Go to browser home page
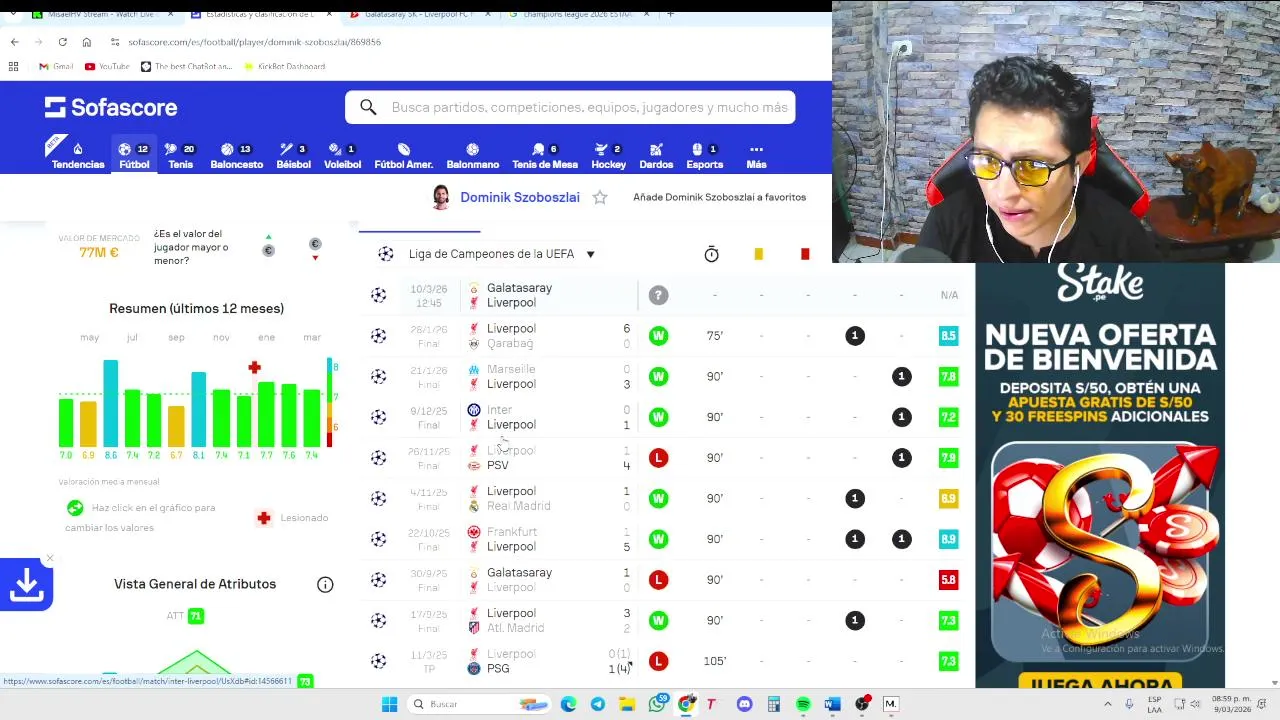Viewport: 1280px width, 720px height. point(86,42)
